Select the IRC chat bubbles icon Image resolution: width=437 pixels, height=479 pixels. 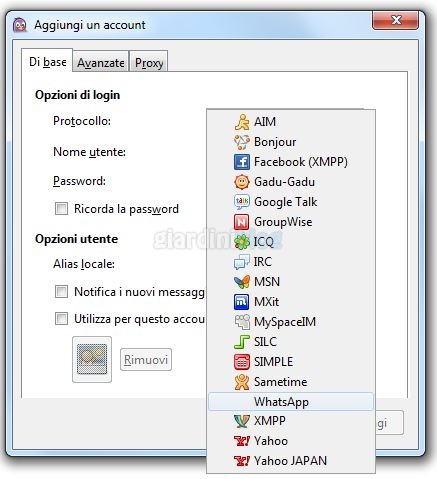242,262
